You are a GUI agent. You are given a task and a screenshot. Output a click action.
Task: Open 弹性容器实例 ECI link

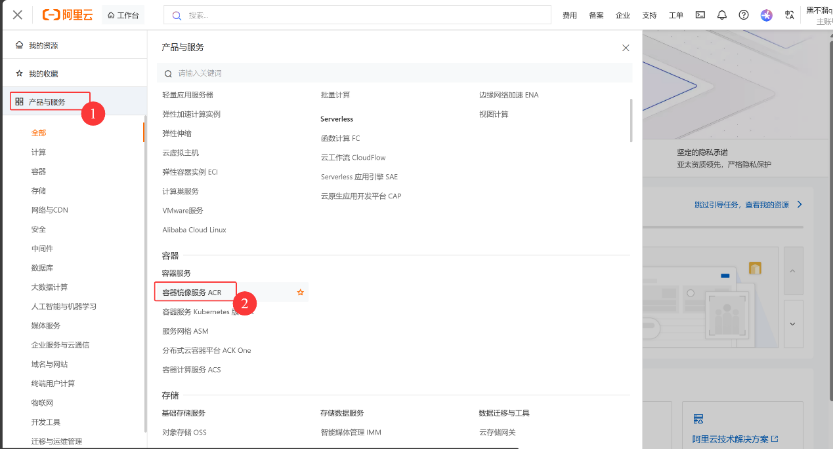(190, 172)
